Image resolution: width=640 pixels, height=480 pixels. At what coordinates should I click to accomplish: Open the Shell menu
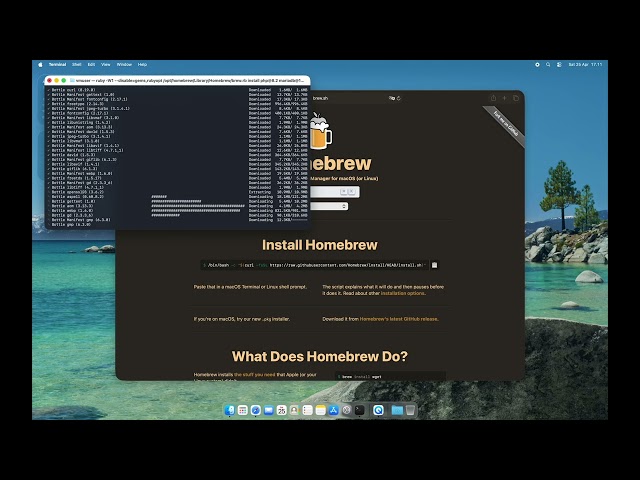pyautogui.click(x=77, y=64)
